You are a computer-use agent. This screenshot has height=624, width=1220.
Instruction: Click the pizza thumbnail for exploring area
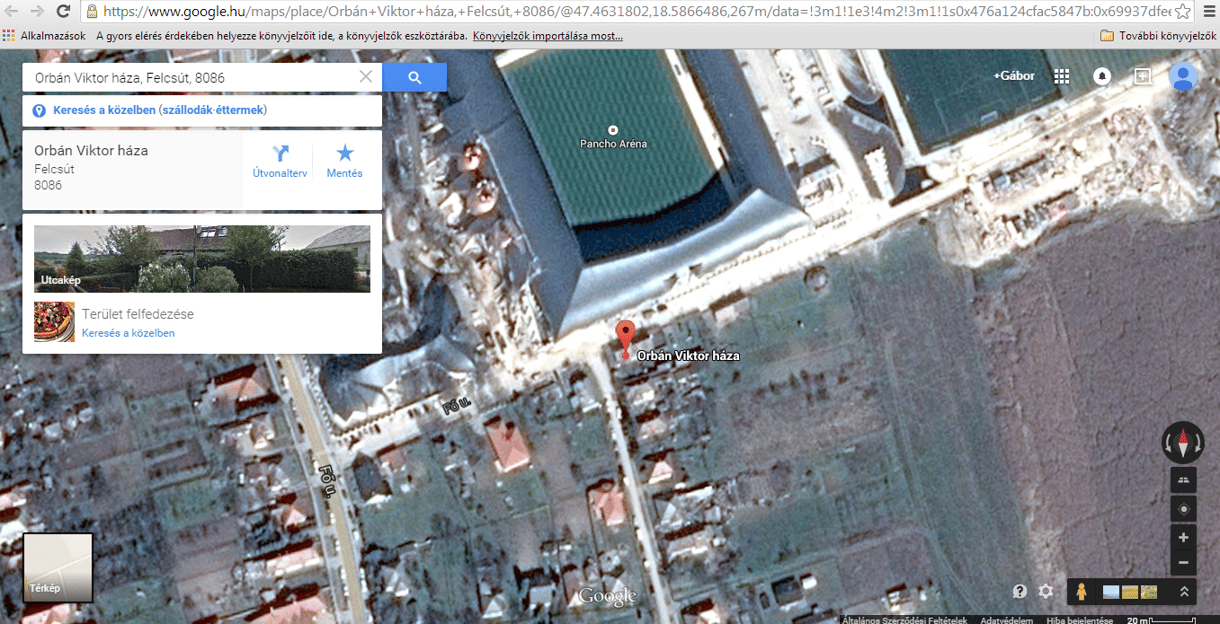click(54, 322)
